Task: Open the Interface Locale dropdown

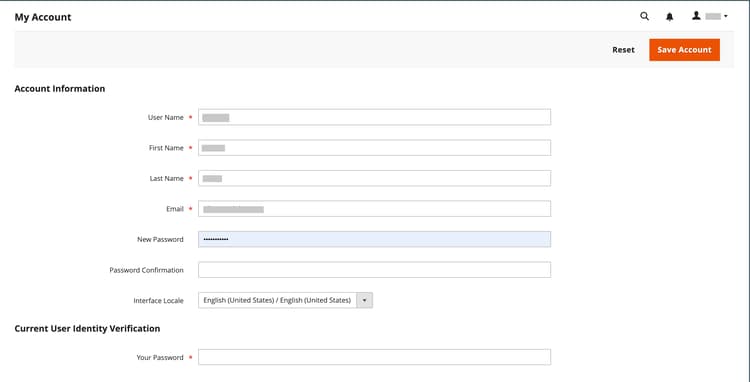Action: [286, 300]
